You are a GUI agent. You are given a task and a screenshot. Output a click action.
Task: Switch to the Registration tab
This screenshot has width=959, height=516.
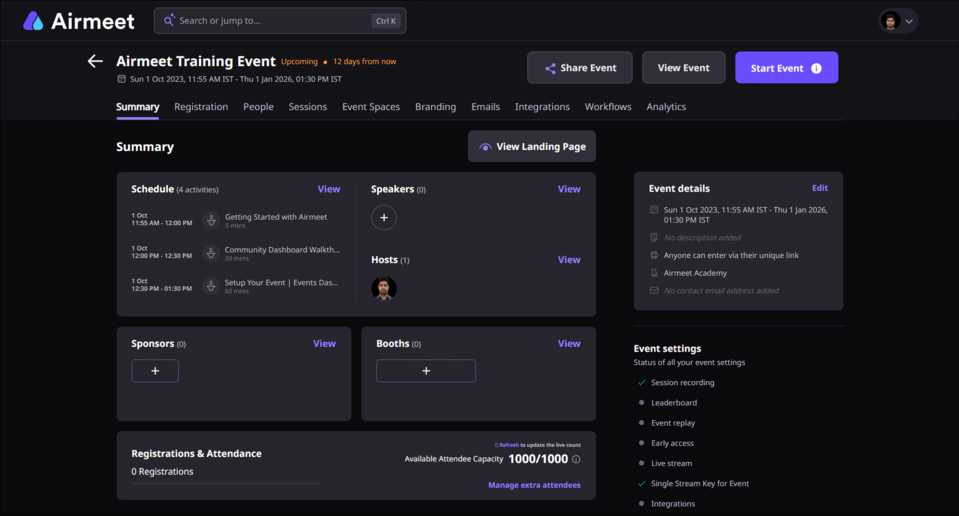point(201,106)
